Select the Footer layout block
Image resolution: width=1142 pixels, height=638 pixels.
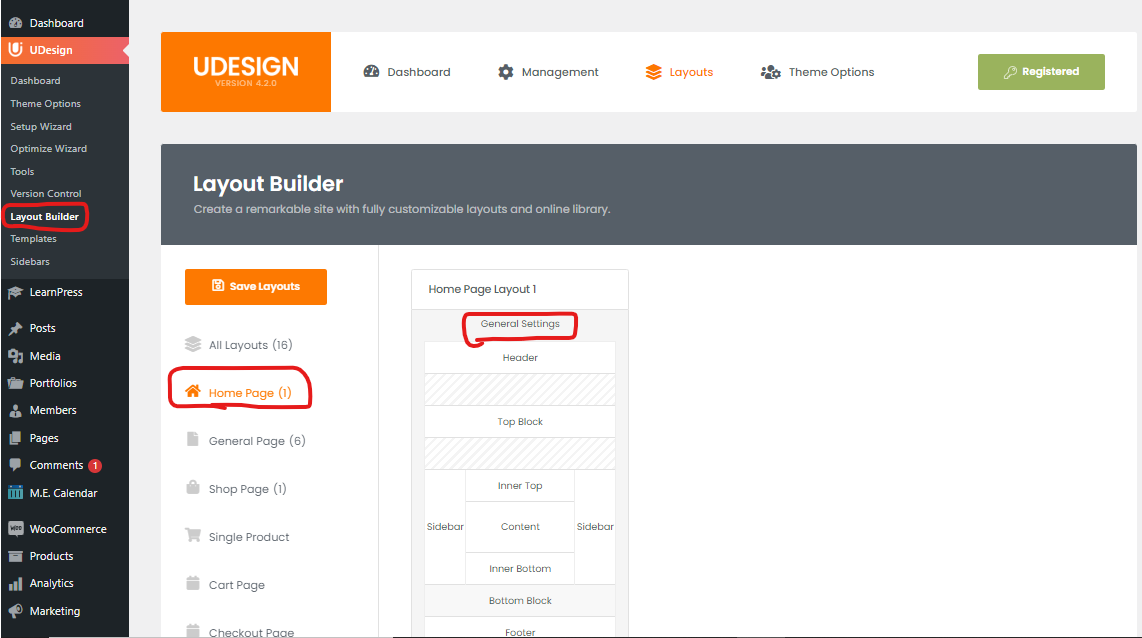(x=520, y=629)
